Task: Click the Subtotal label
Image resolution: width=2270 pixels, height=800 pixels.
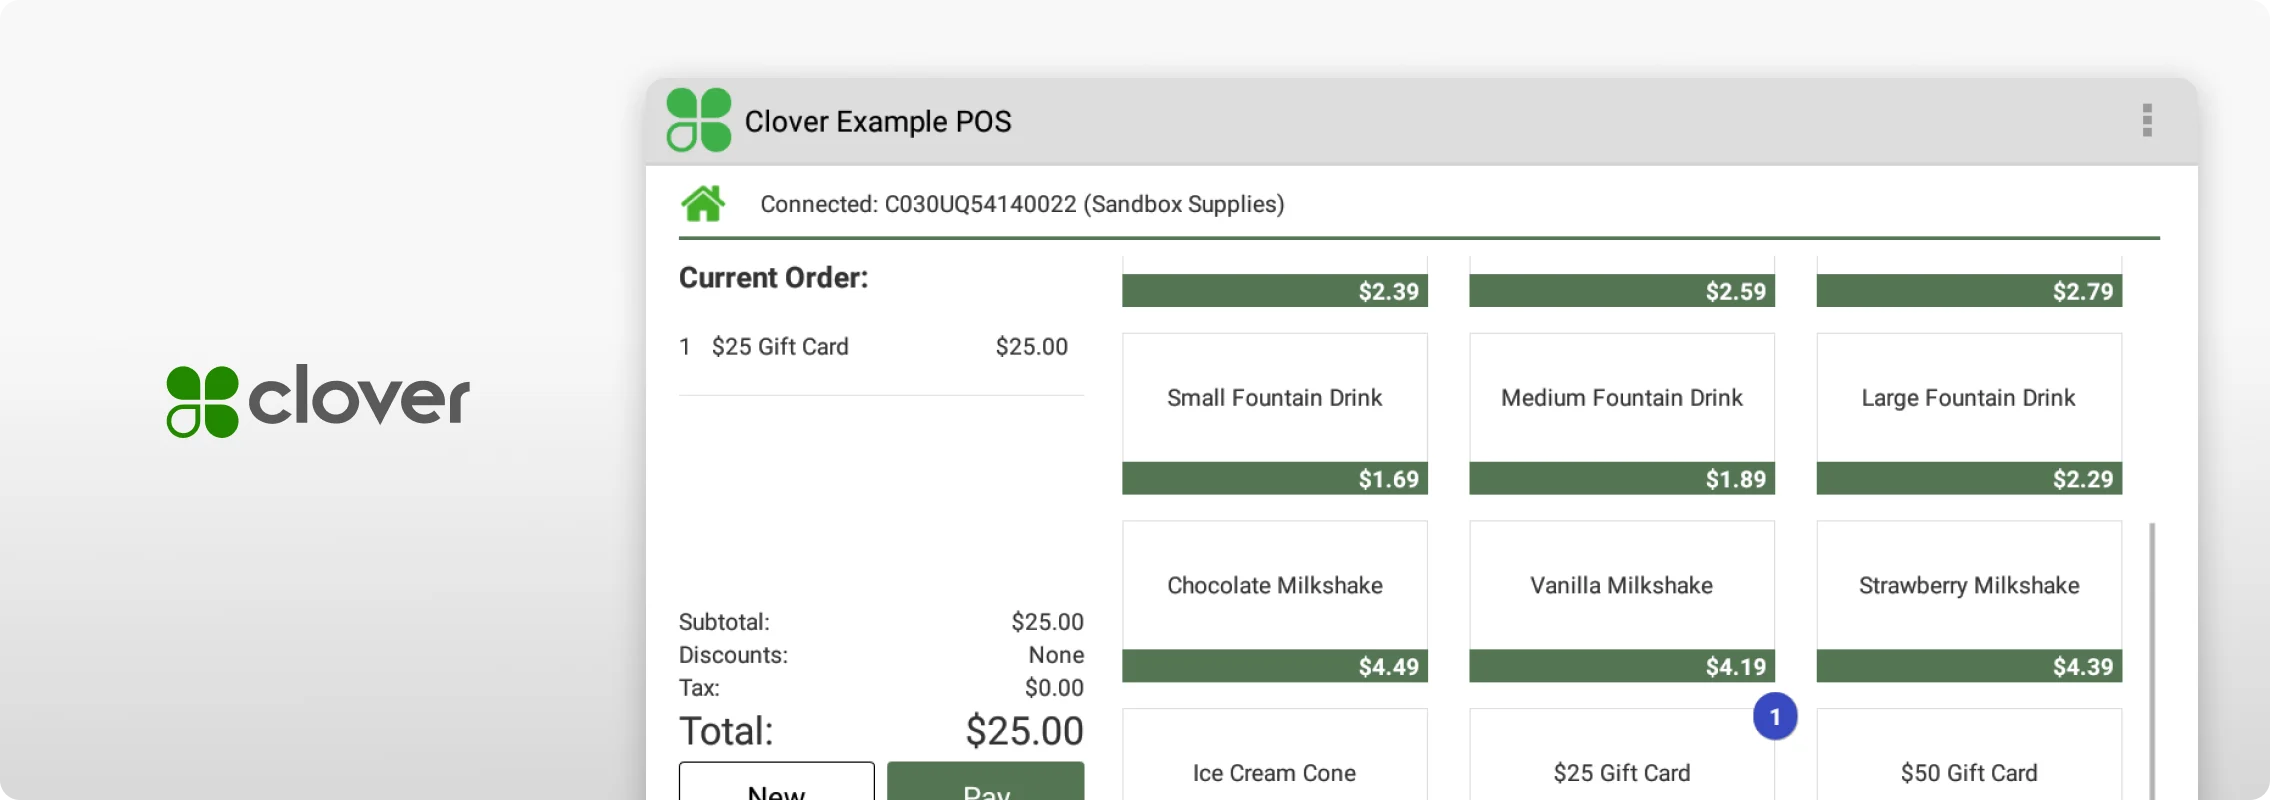Action: coord(724,622)
